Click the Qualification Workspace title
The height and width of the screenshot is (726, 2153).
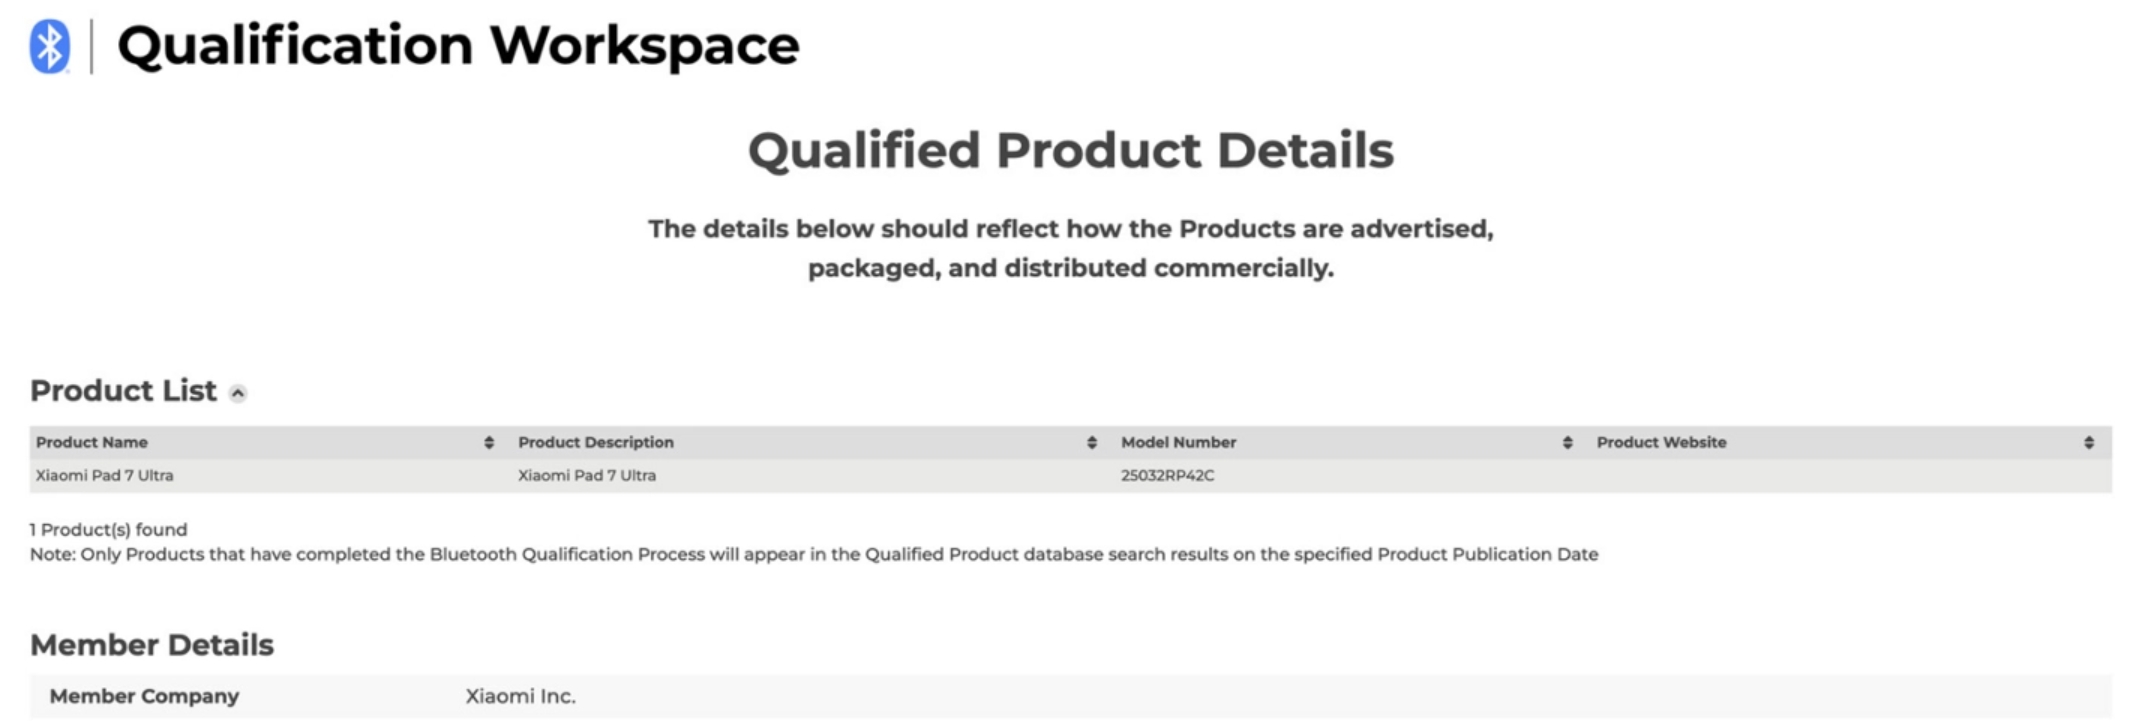(458, 46)
